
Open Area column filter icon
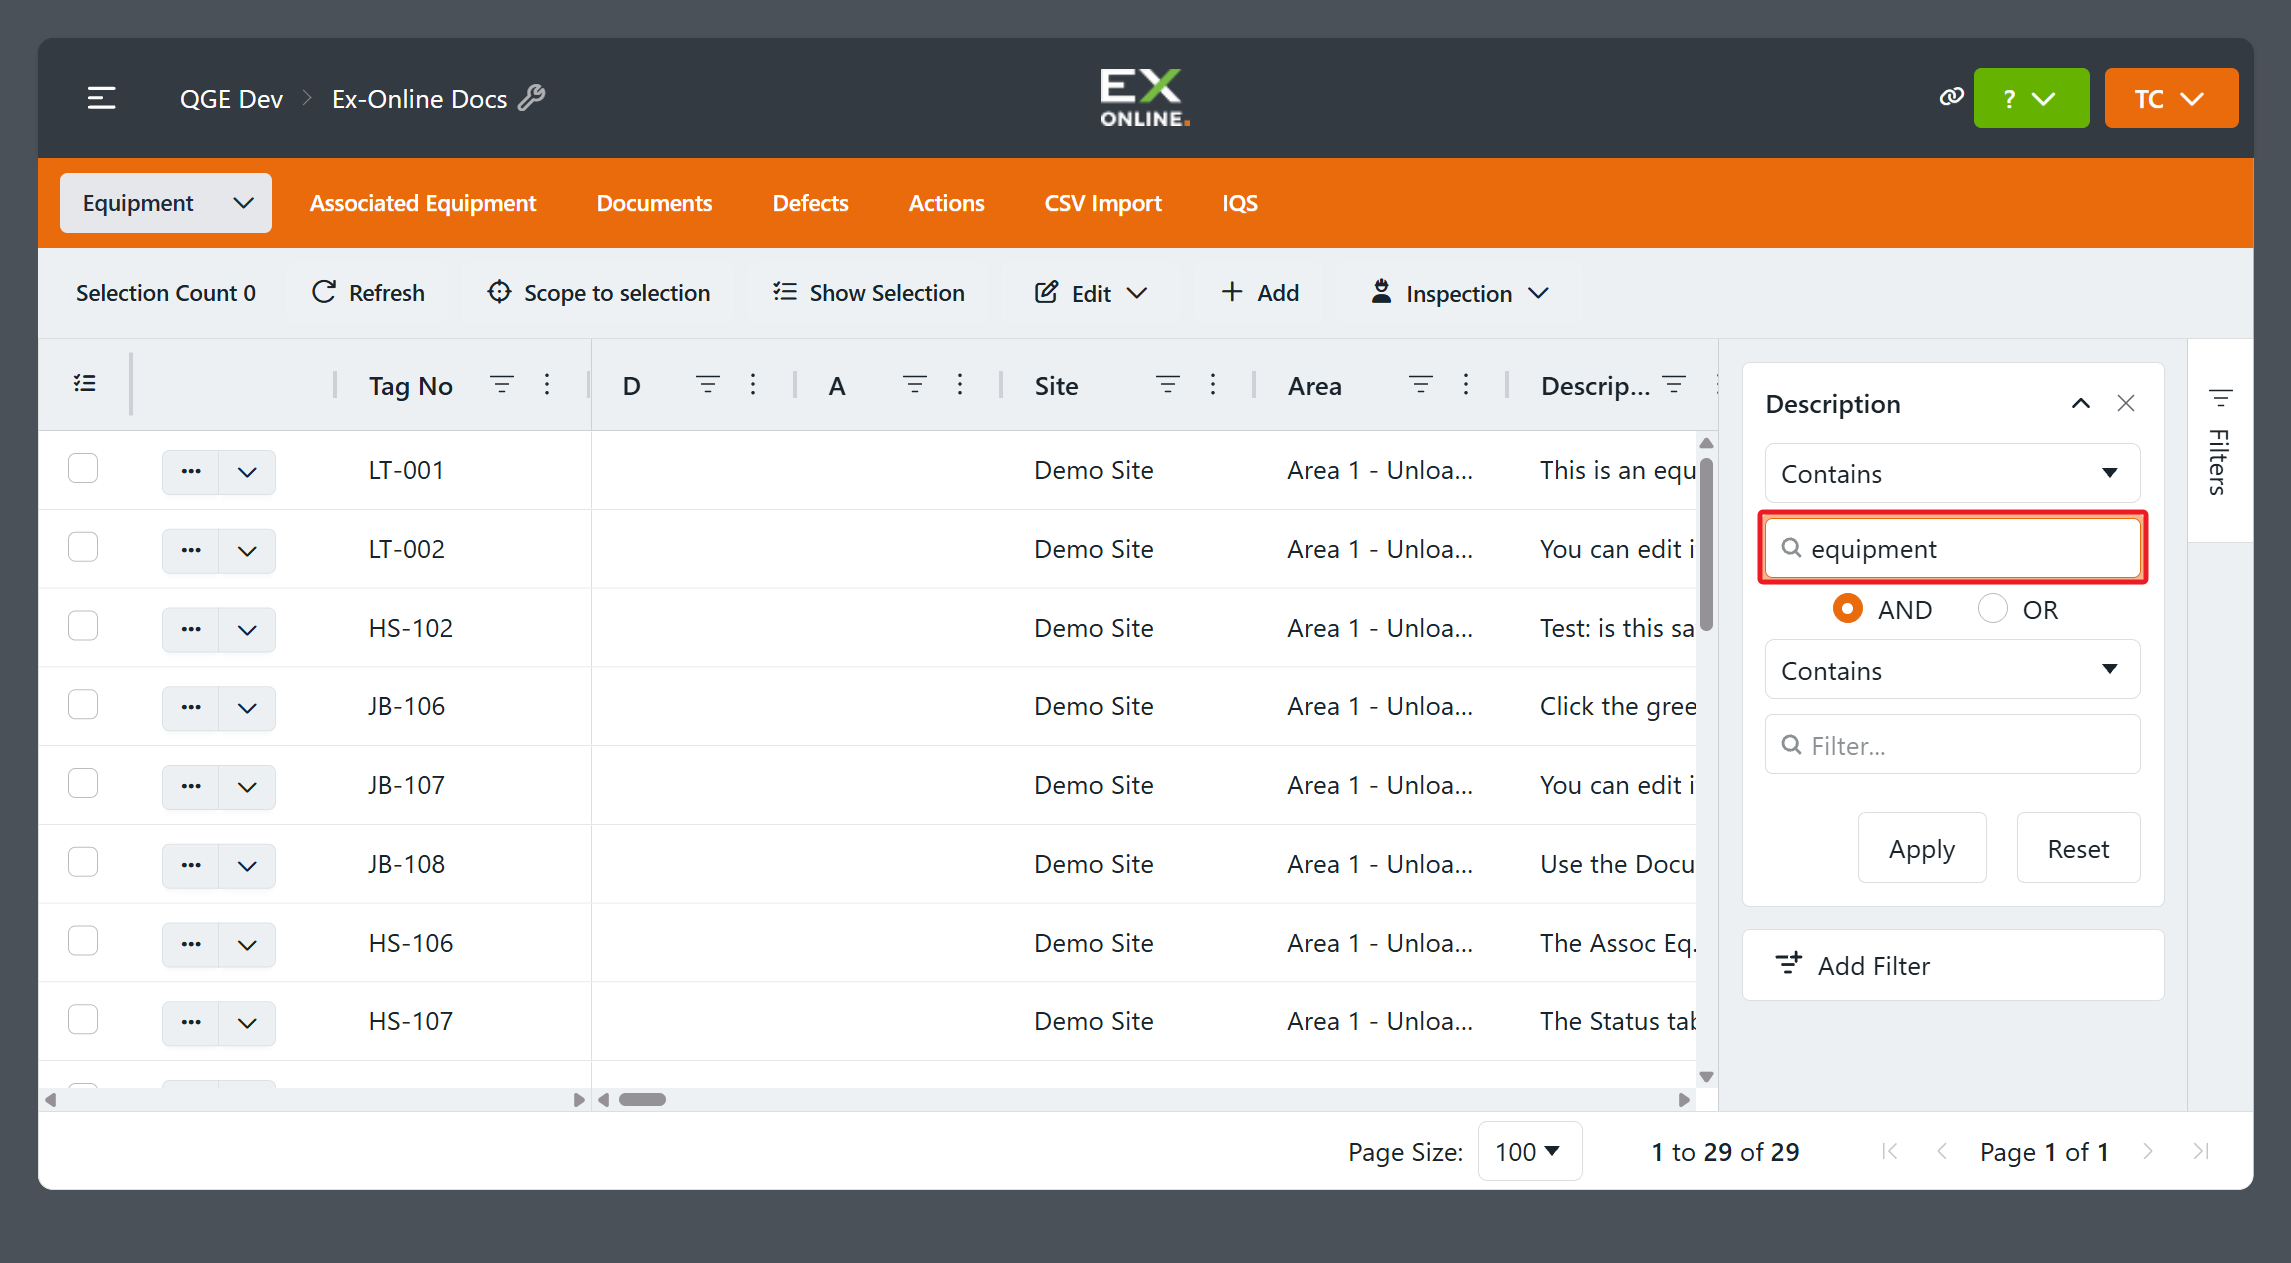pos(1421,385)
